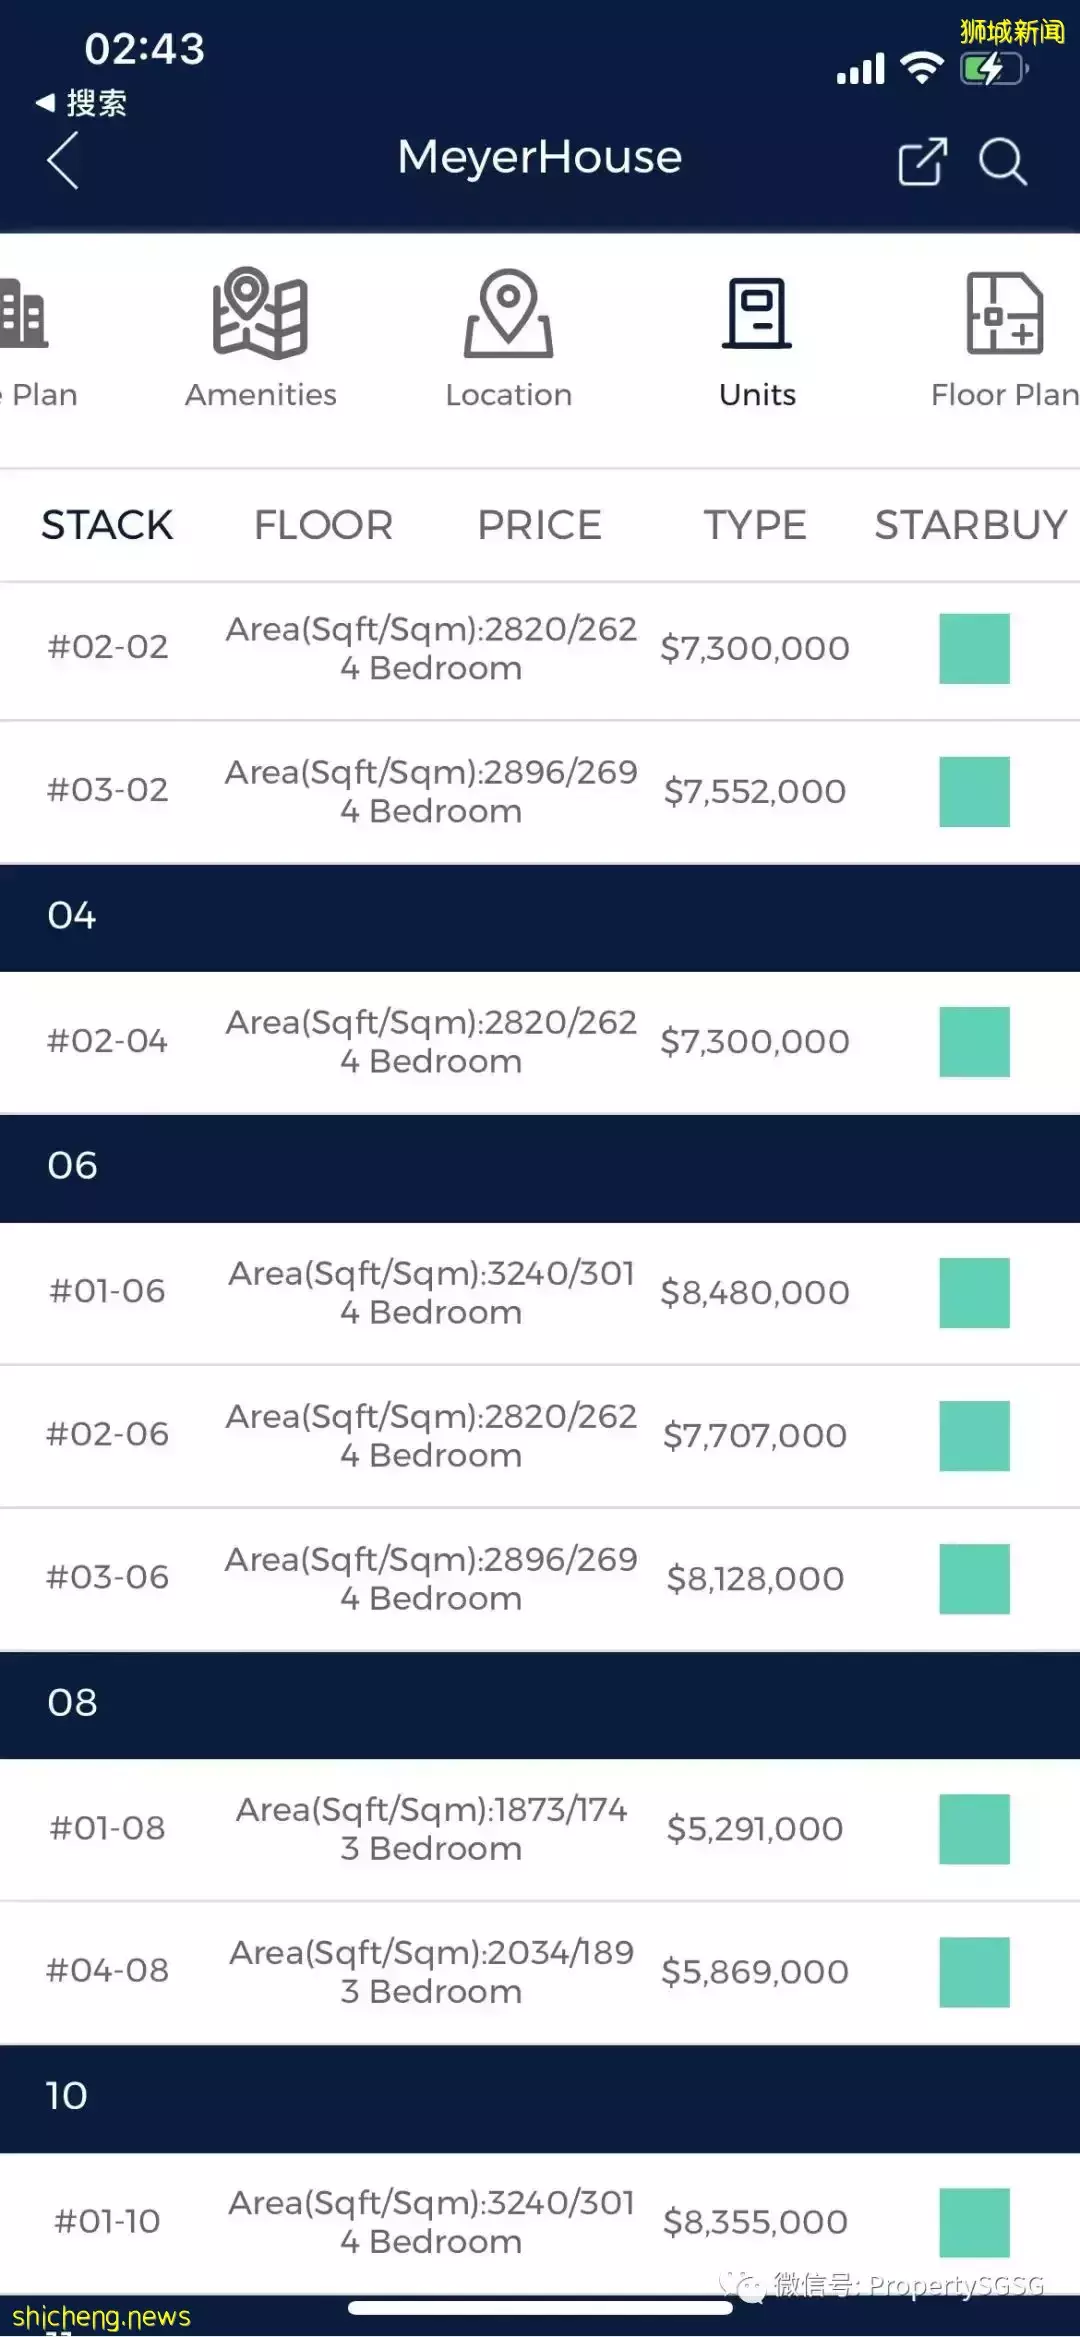Collapse the stack 04 section header

click(x=540, y=917)
